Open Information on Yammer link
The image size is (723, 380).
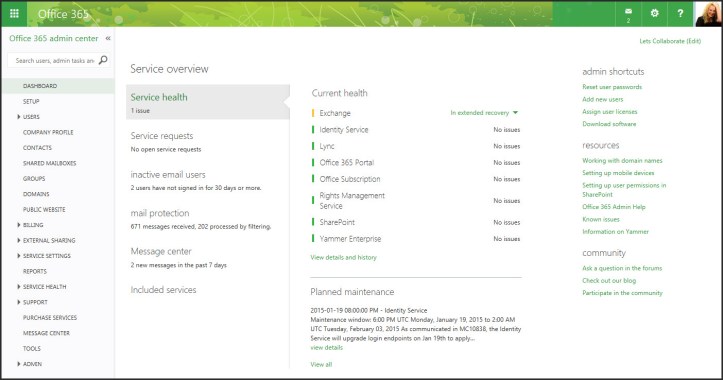(x=615, y=232)
